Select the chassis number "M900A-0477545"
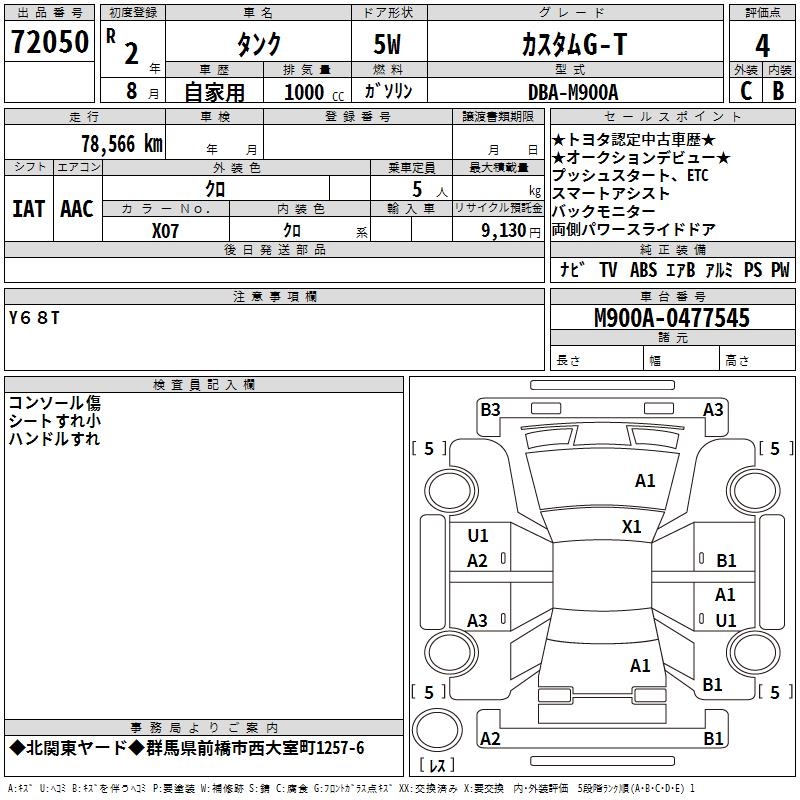The width and height of the screenshot is (800, 800). tap(672, 318)
